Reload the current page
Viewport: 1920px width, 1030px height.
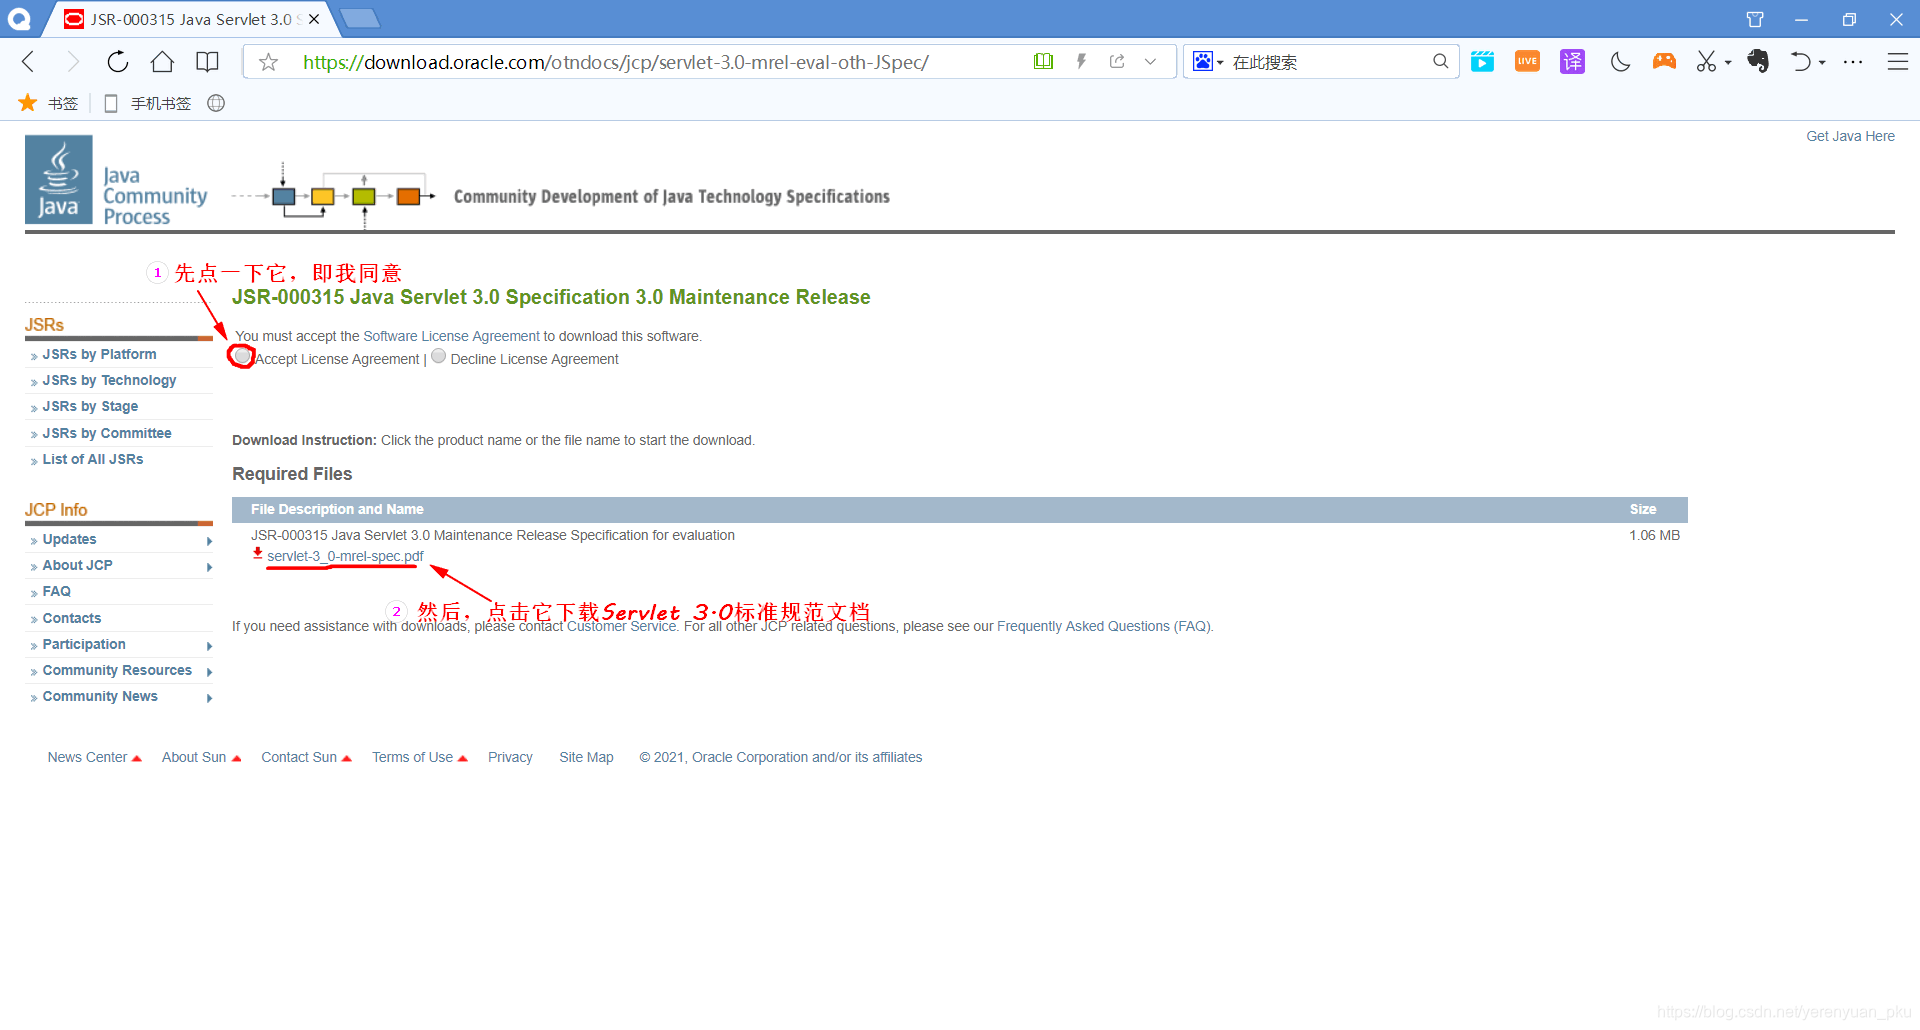[x=118, y=62]
